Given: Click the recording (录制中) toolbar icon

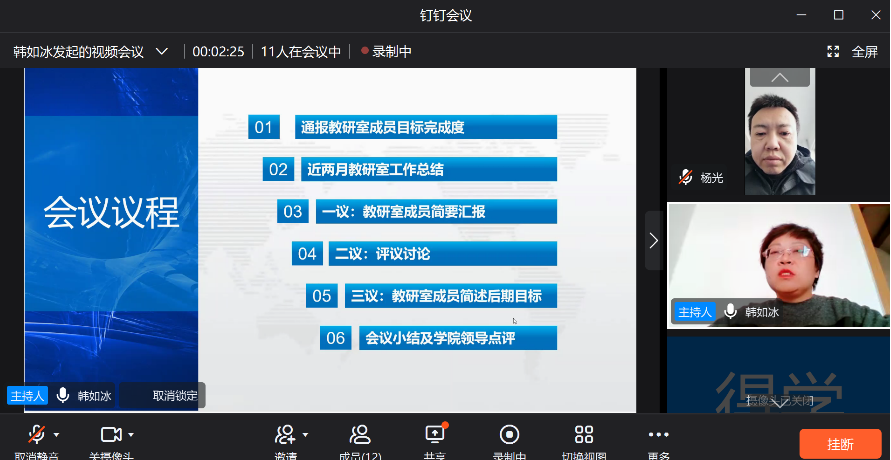Looking at the screenshot, I should (x=509, y=435).
